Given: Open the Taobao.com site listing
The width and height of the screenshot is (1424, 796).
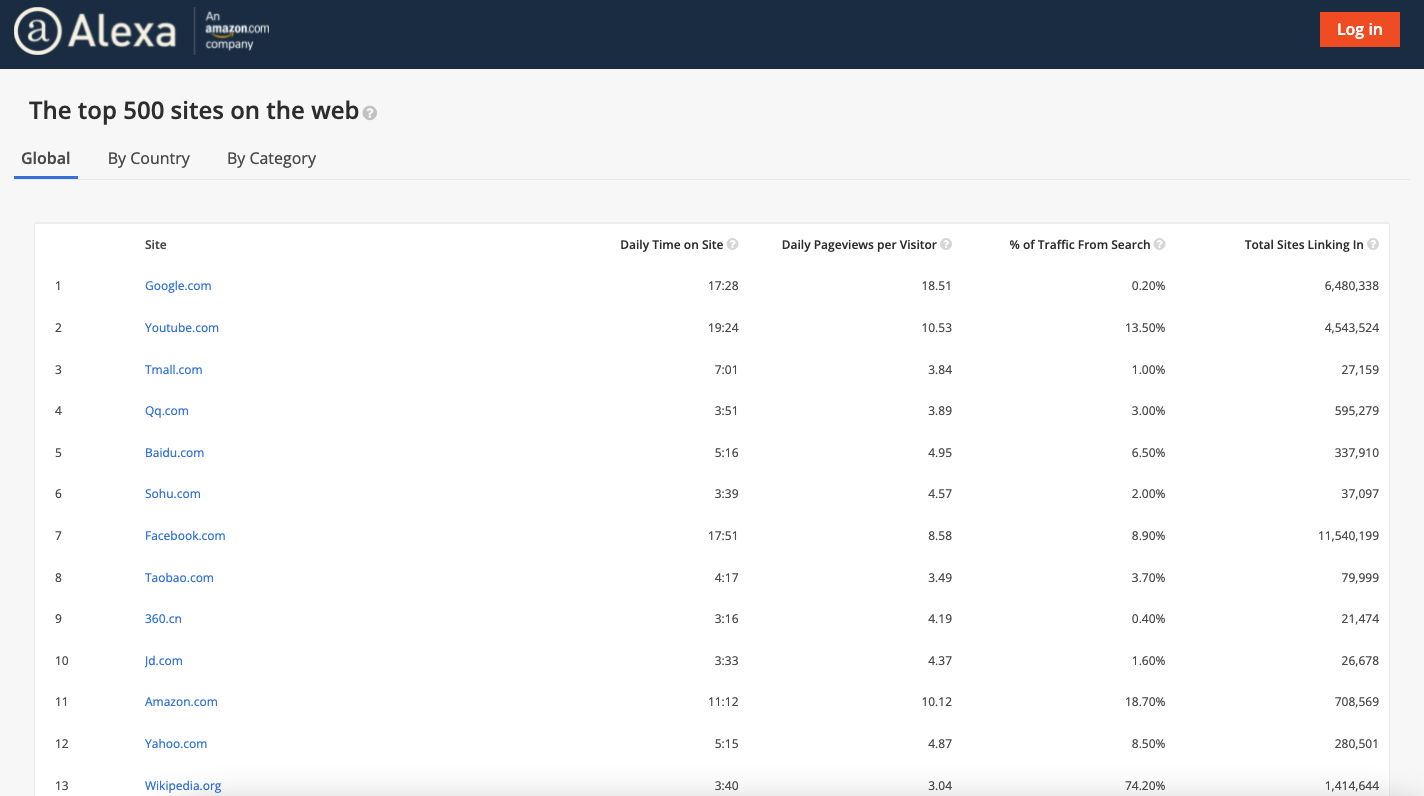Looking at the screenshot, I should click(x=179, y=577).
